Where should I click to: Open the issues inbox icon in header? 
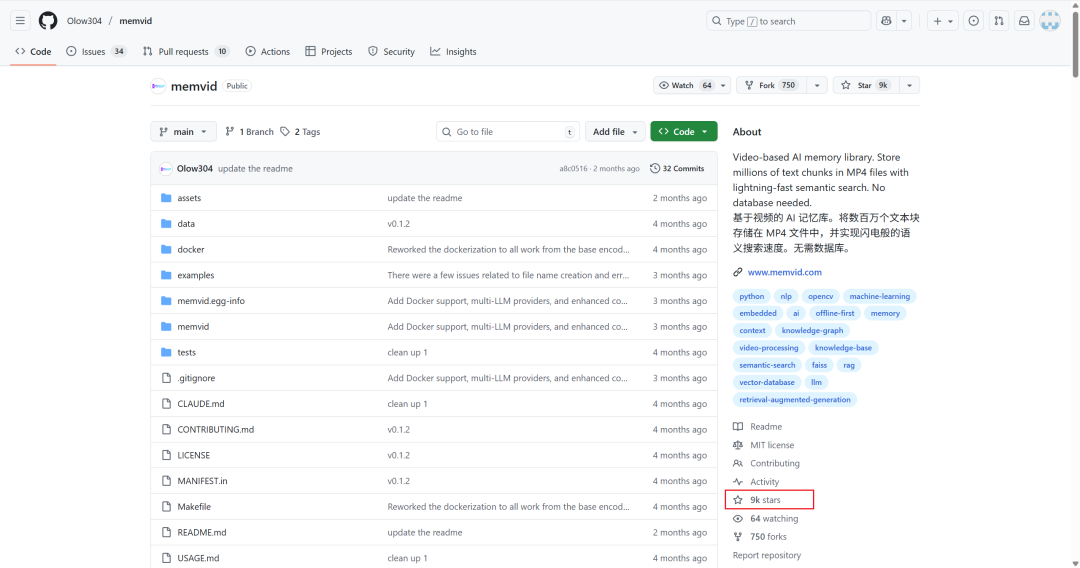(973, 21)
